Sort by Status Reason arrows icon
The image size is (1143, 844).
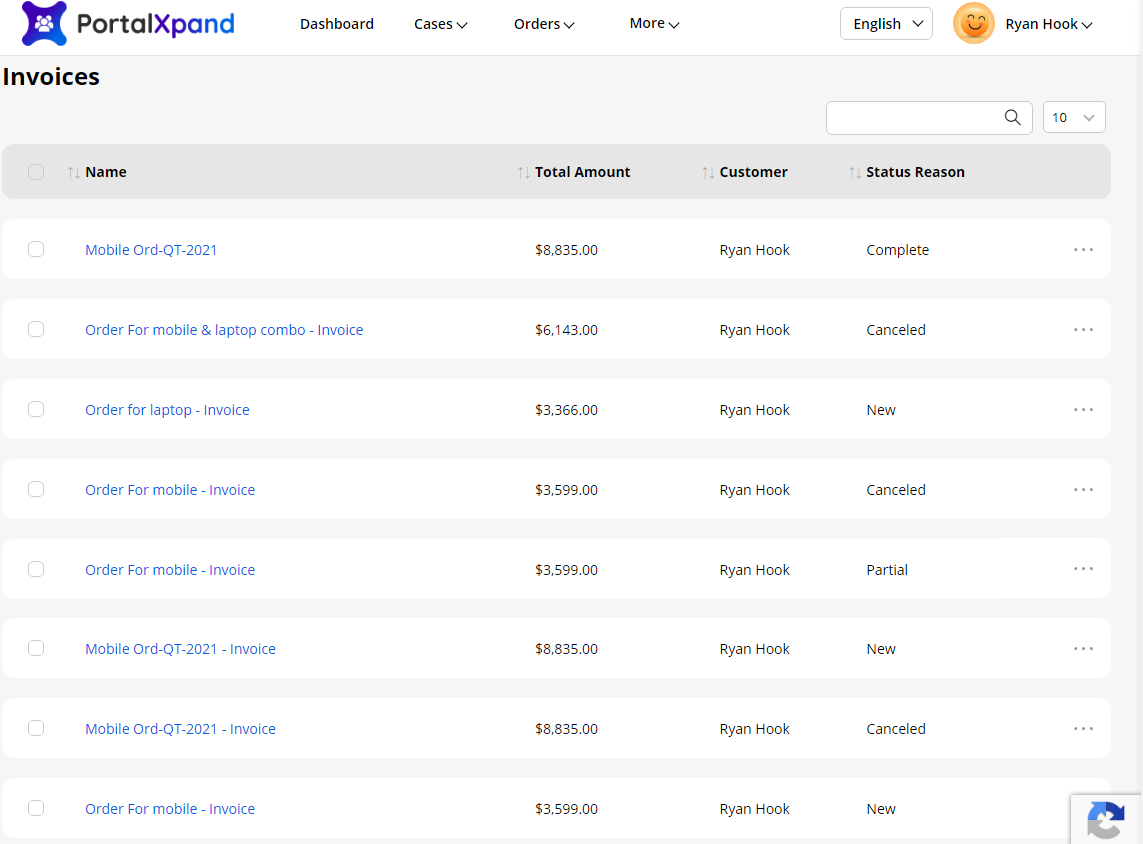click(854, 173)
